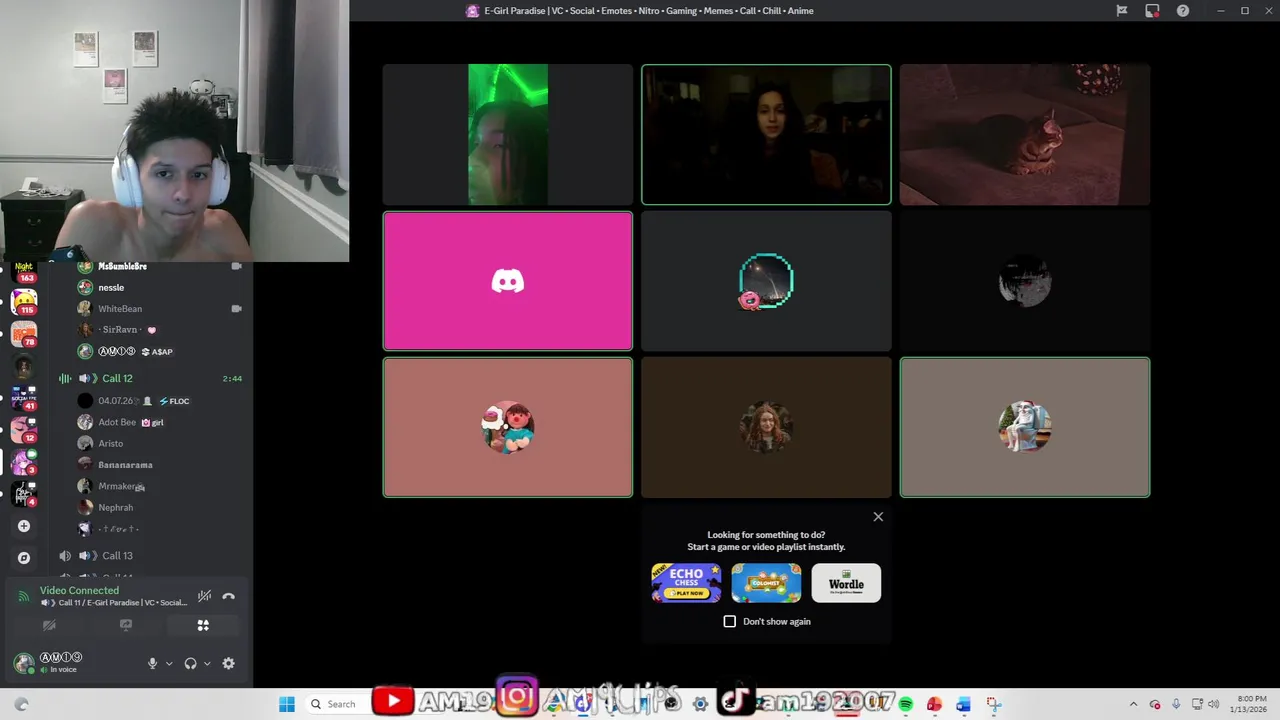Launch the Wordle activity
Viewport: 1280px width, 720px height.
(x=846, y=583)
